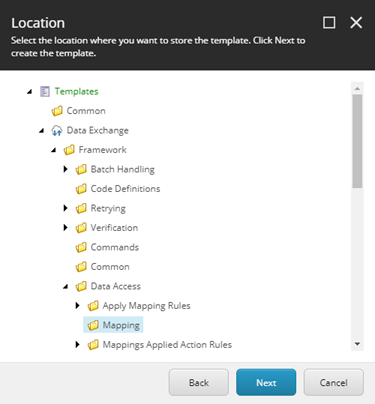The width and height of the screenshot is (375, 404).
Task: Click the Data Exchange cloud icon
Action: 57,130
